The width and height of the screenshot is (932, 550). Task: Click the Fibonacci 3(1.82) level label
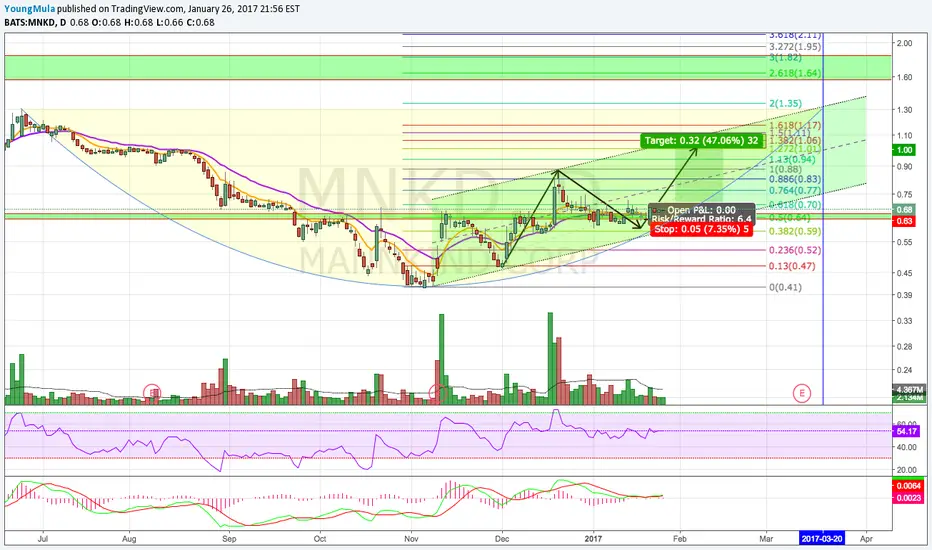coord(785,58)
